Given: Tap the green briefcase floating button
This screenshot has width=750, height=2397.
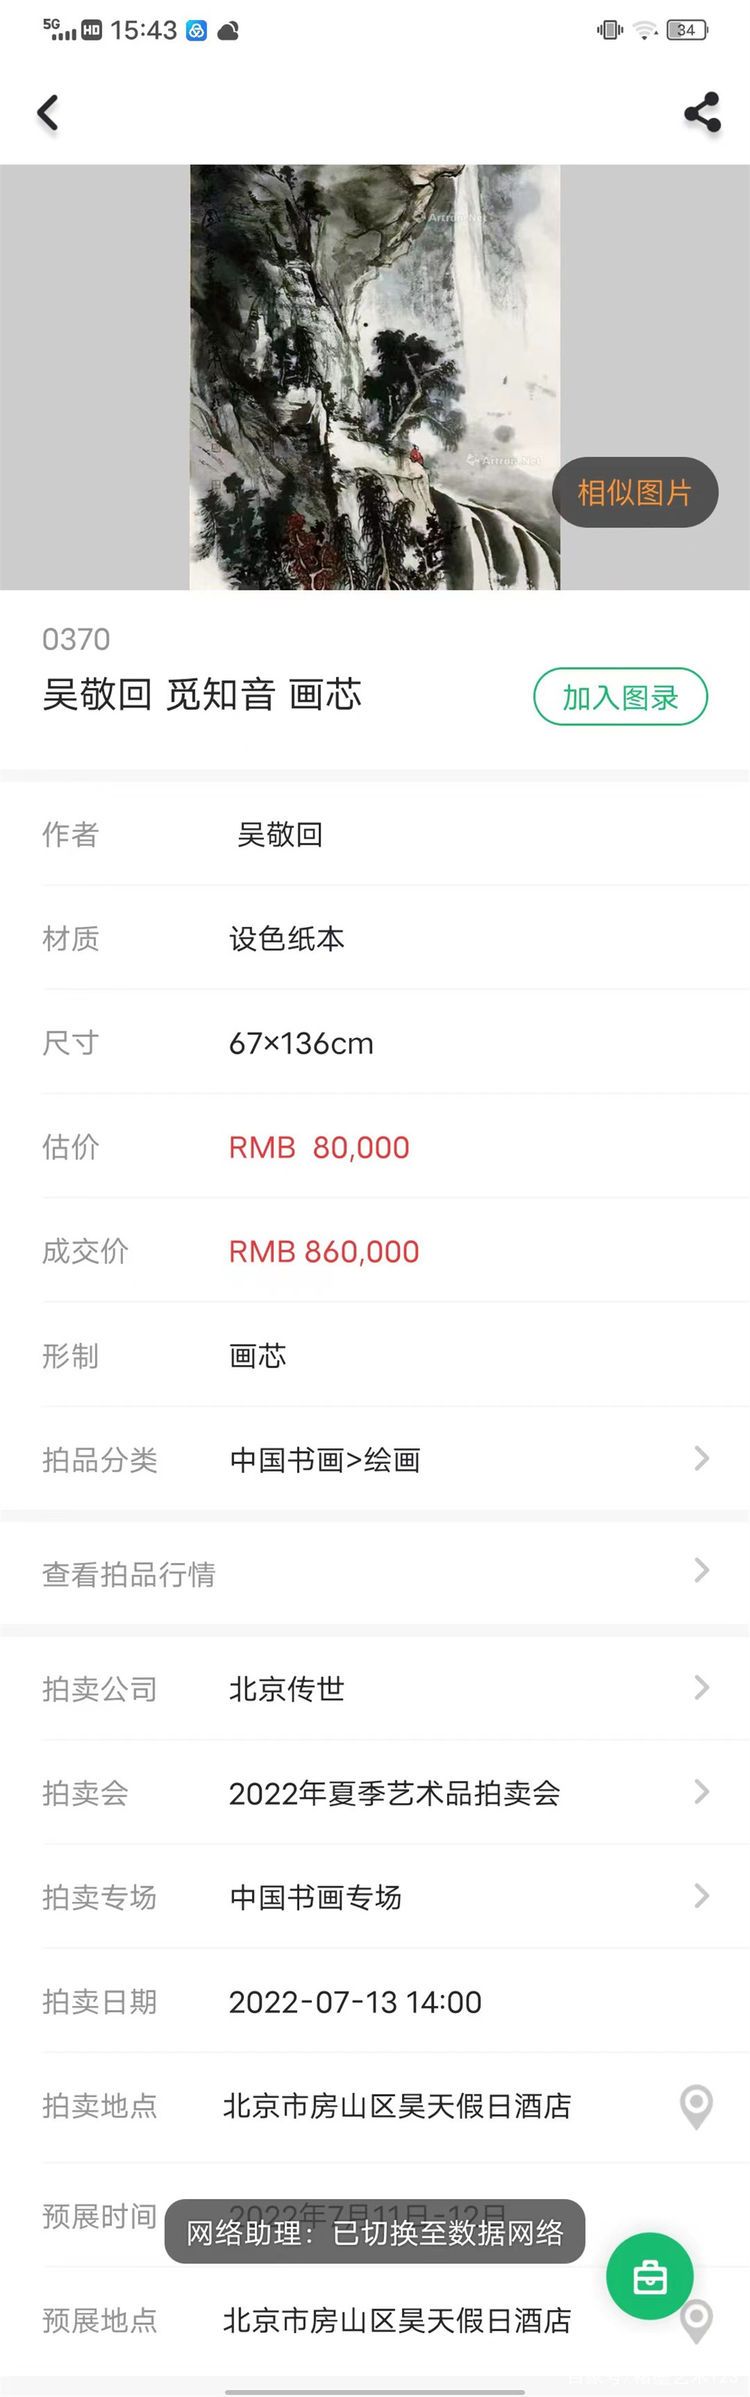Looking at the screenshot, I should point(650,2276).
